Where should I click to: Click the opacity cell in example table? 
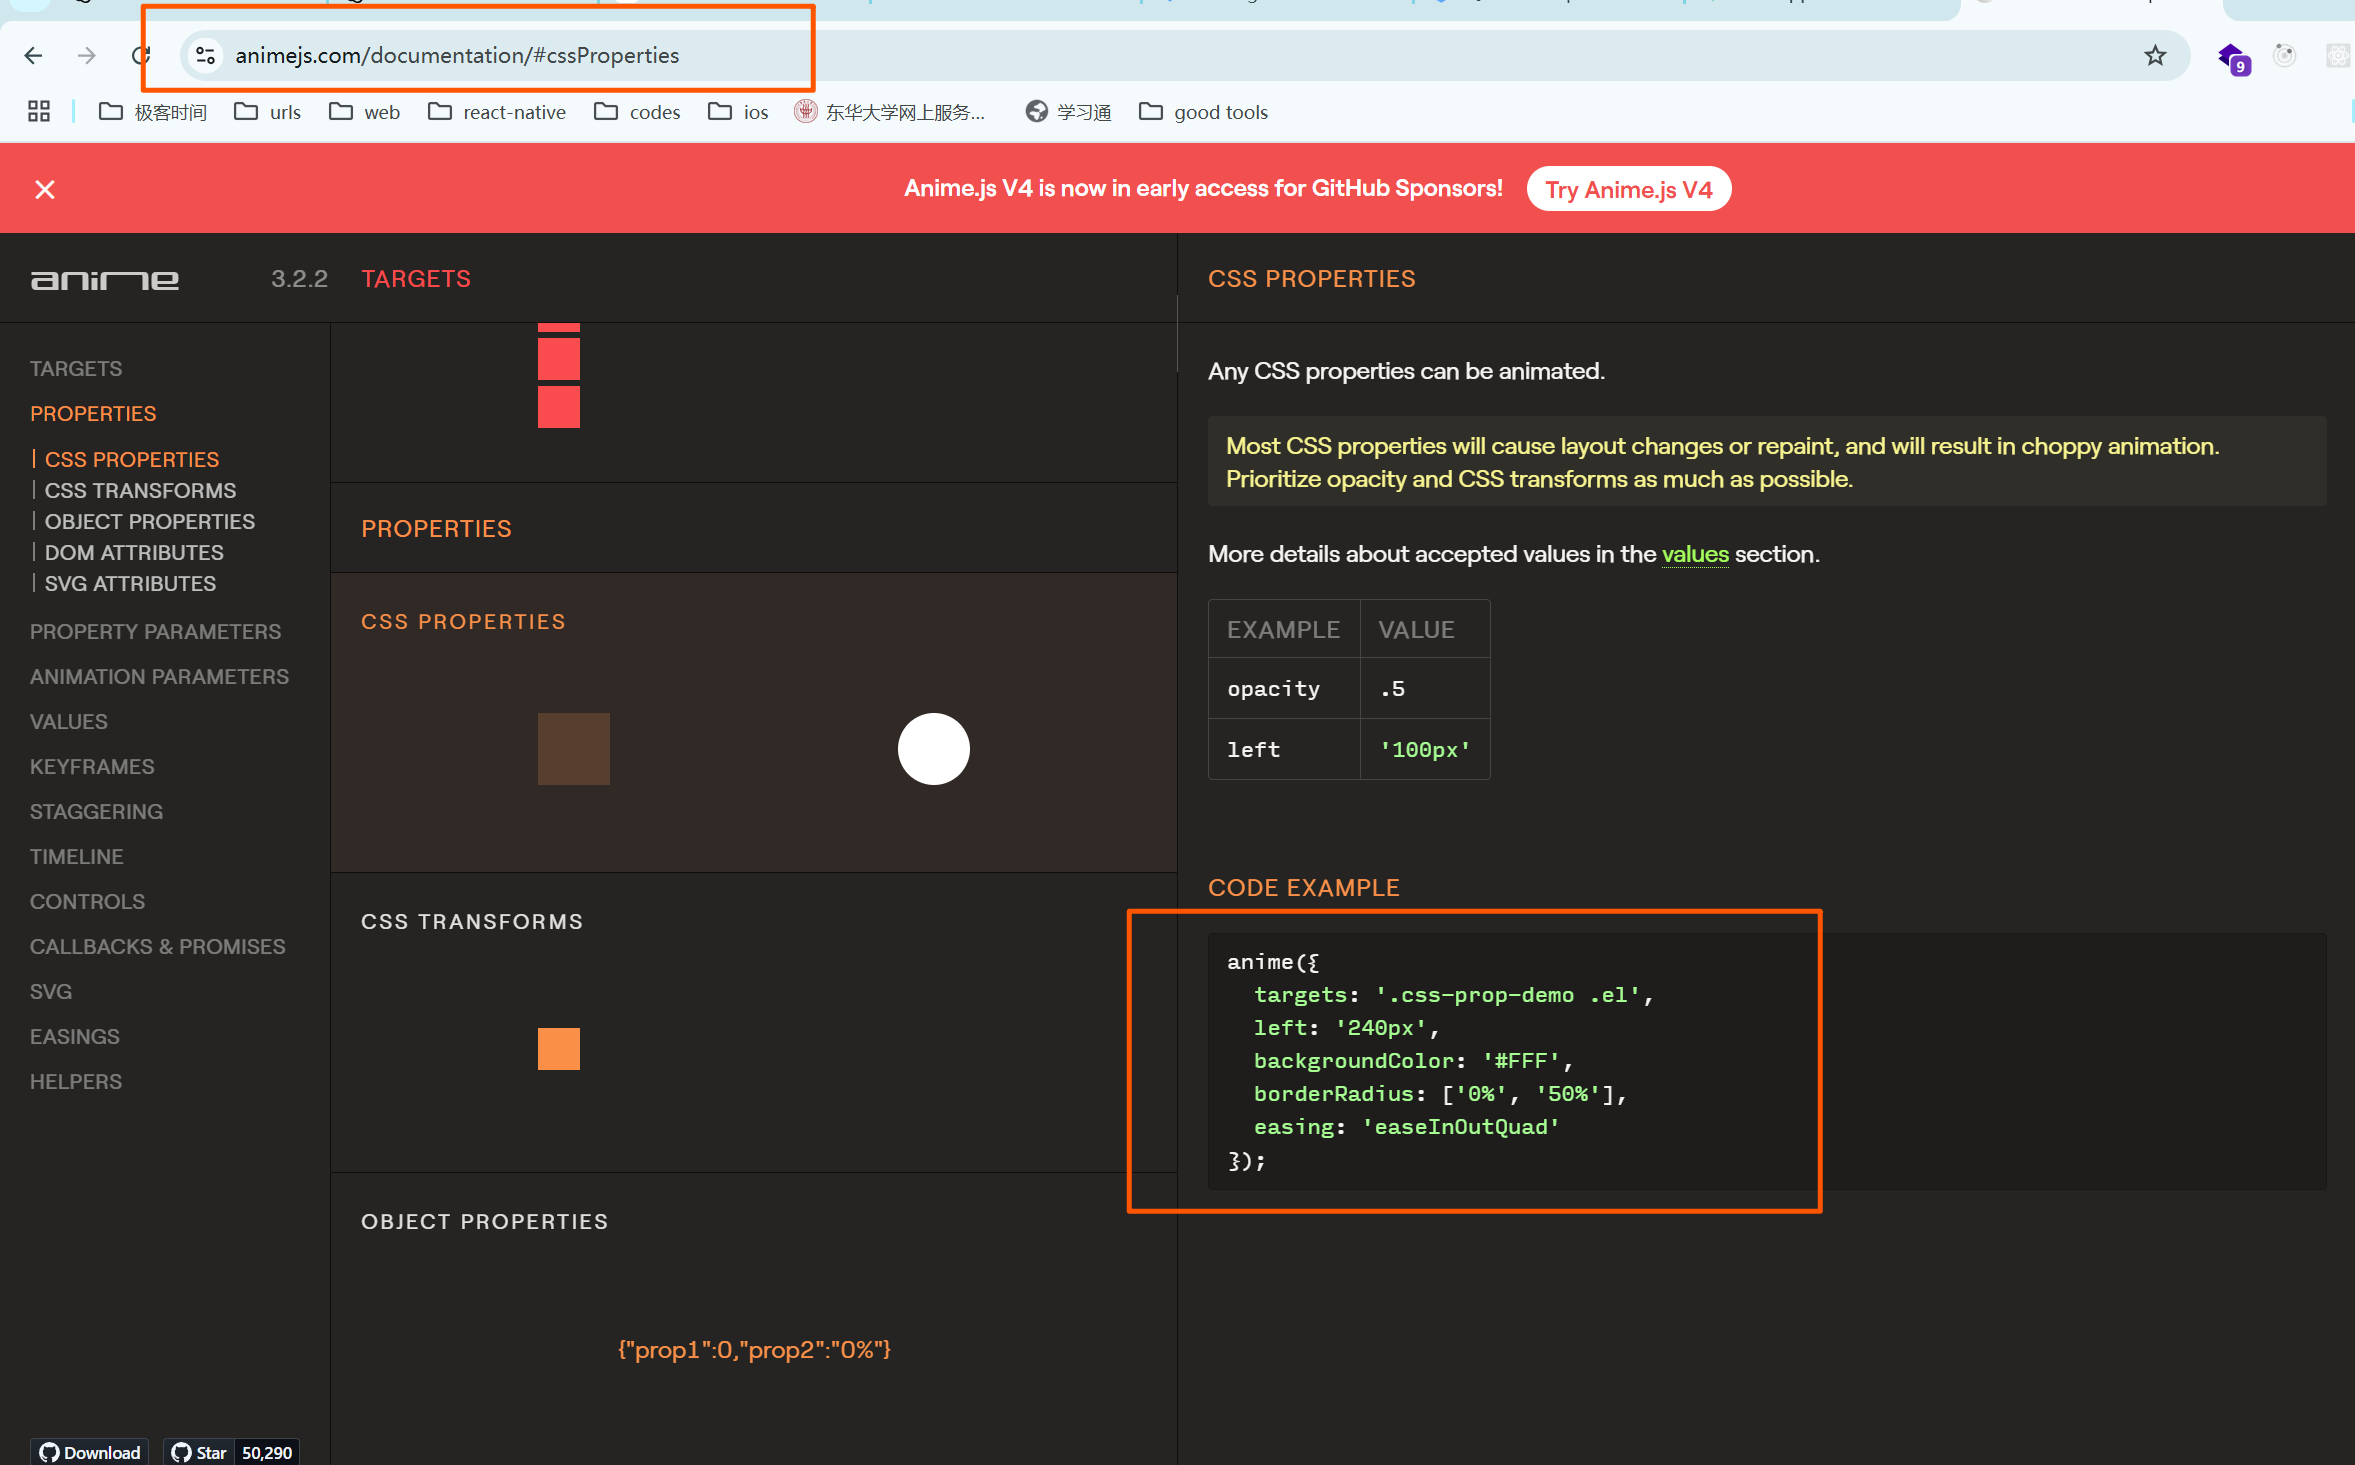tap(1284, 689)
